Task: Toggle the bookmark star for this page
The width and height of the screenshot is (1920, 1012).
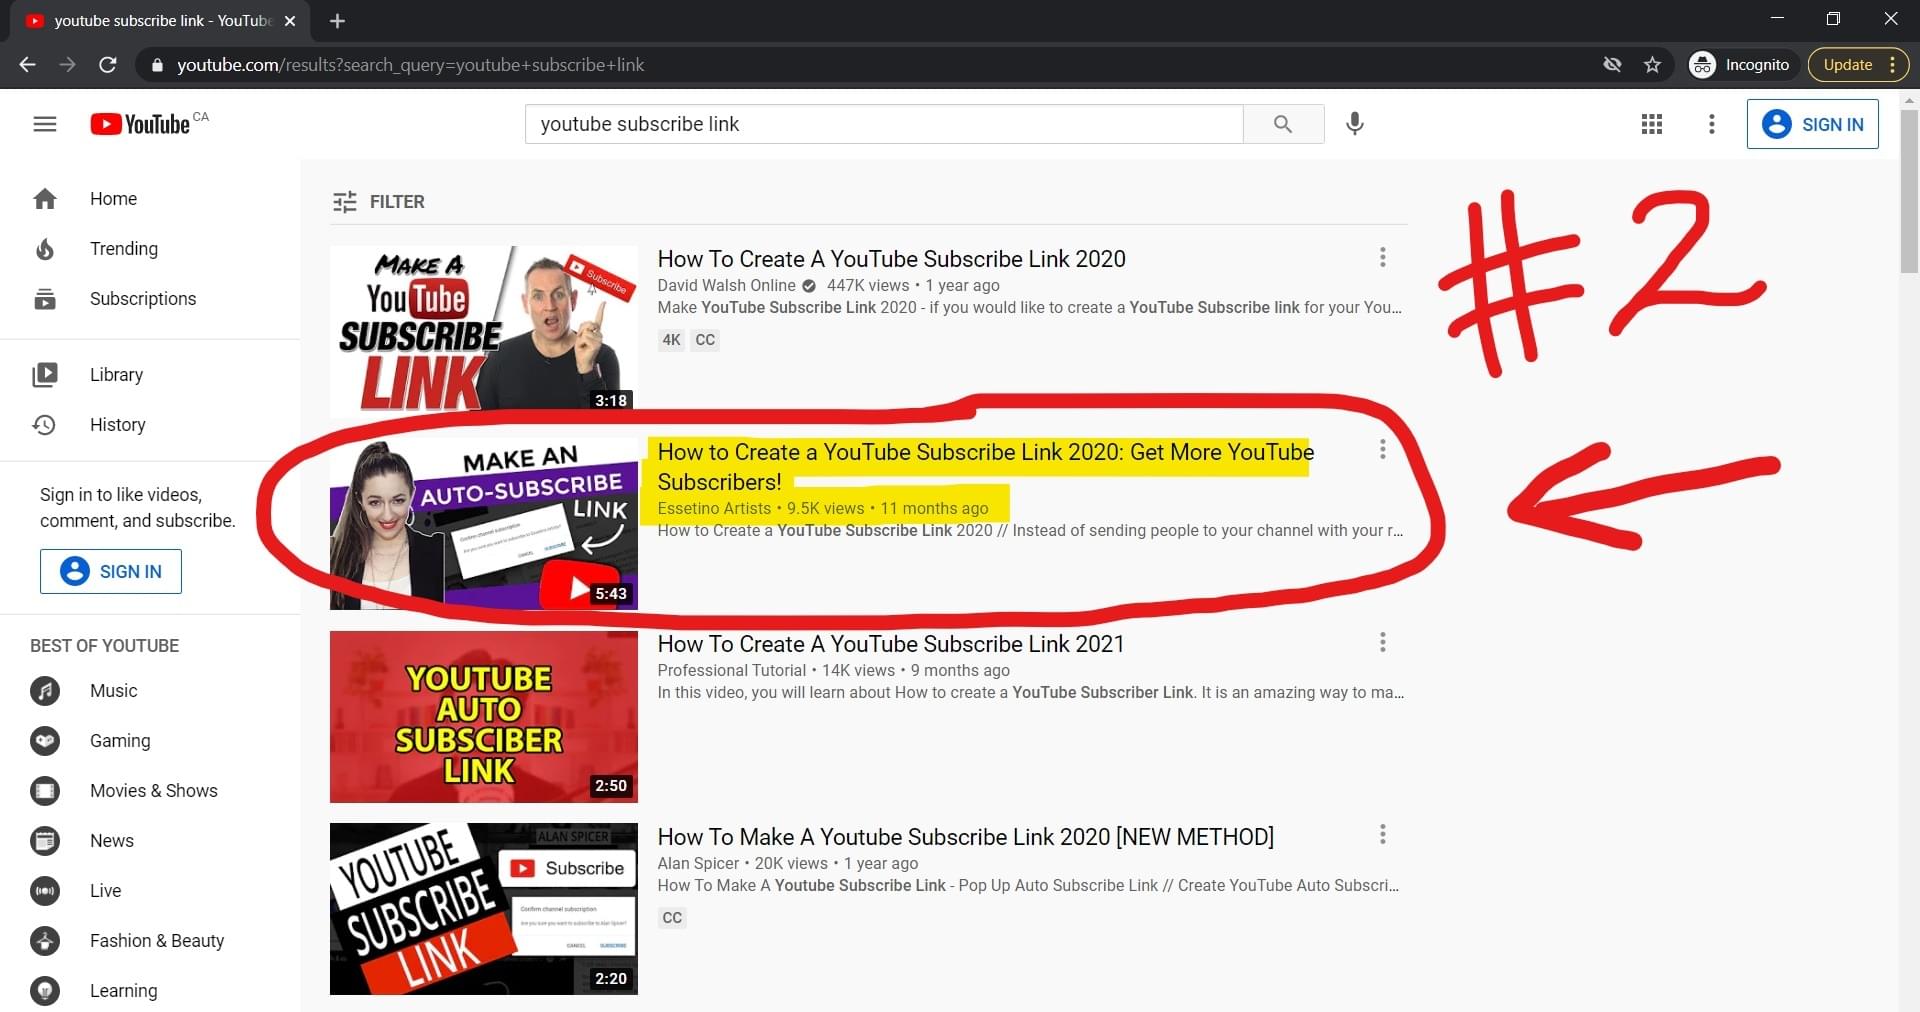Action: click(x=1653, y=64)
